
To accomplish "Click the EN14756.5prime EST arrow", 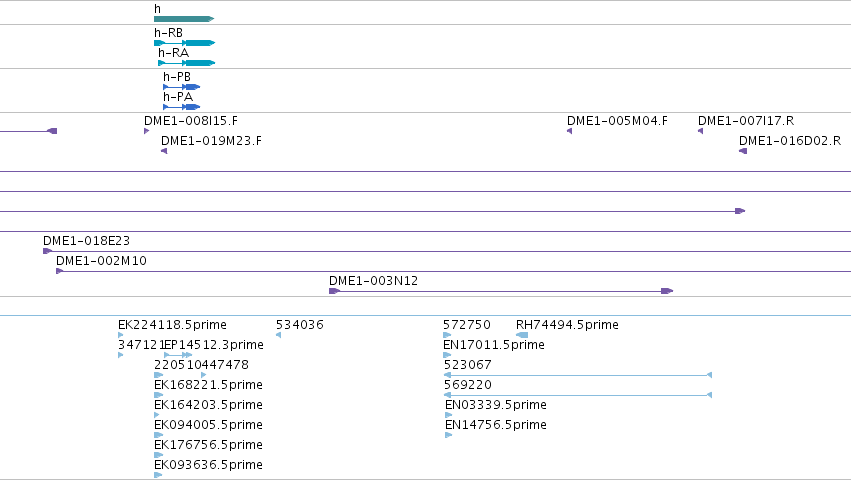I will [448, 435].
